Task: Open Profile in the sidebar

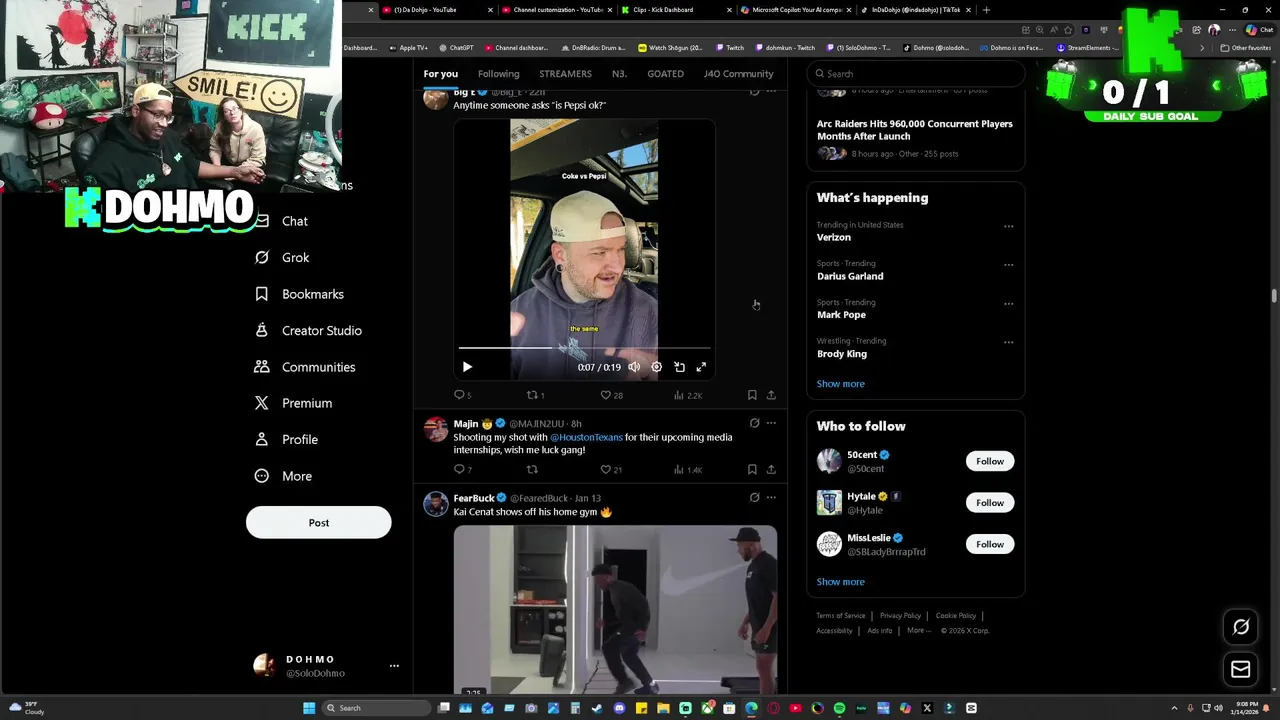Action: point(286,440)
